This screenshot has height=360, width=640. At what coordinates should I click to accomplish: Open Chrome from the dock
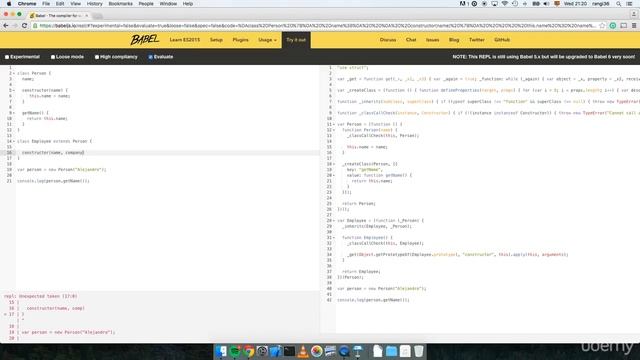248,351
